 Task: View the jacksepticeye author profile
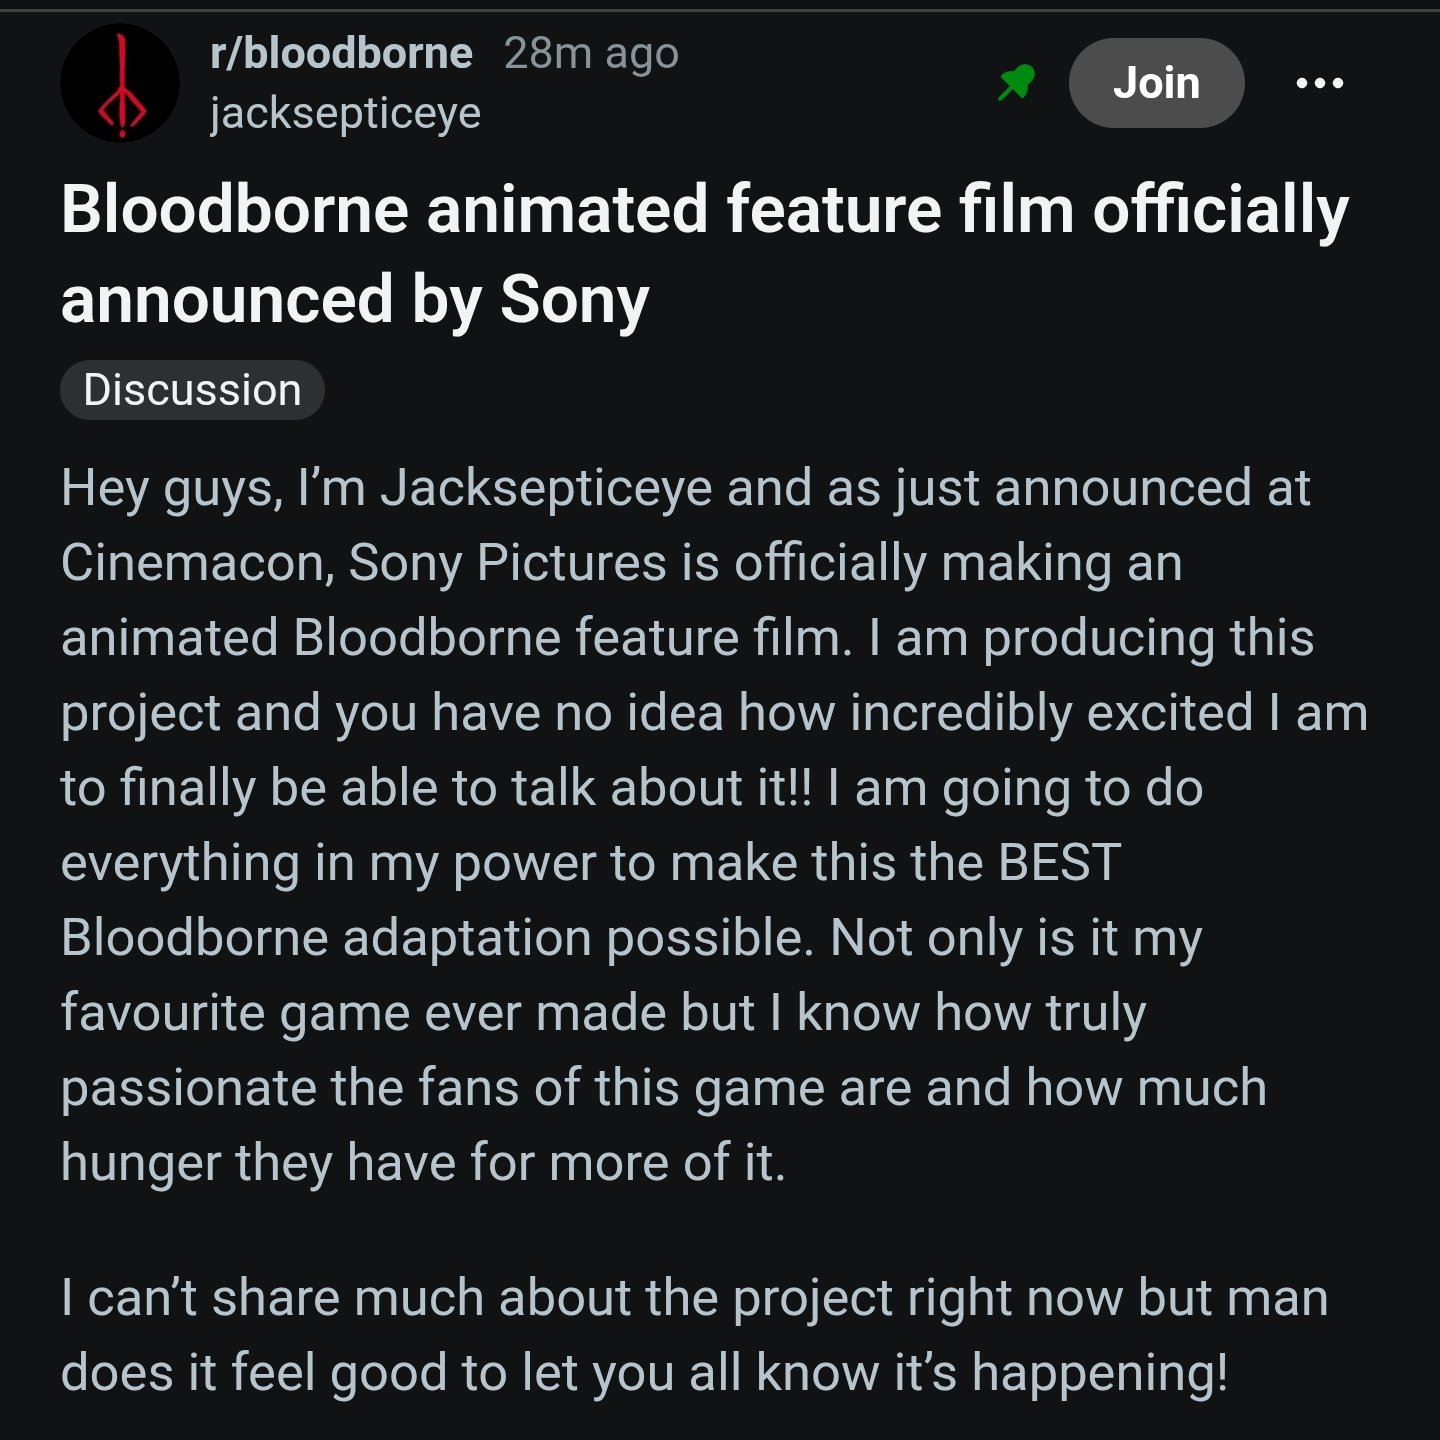pos(345,113)
